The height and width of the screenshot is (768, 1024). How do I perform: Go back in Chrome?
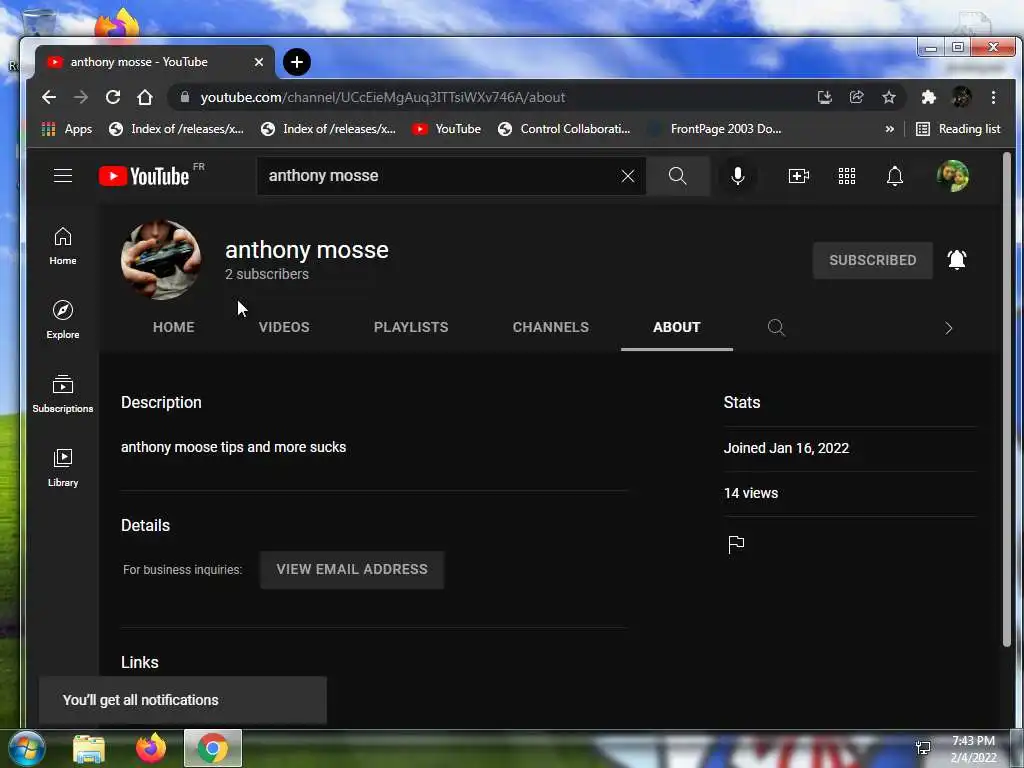pos(49,97)
